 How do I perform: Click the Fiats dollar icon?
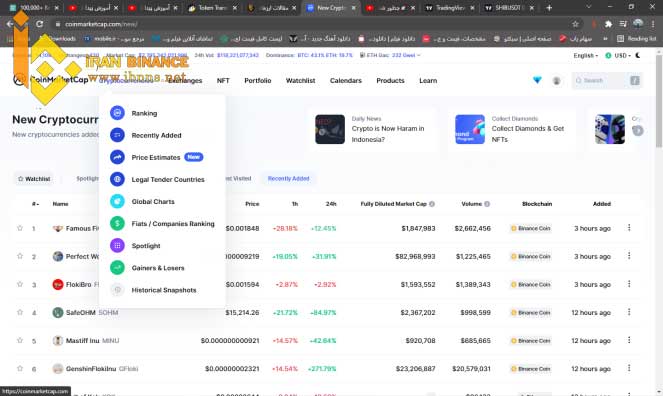click(117, 223)
